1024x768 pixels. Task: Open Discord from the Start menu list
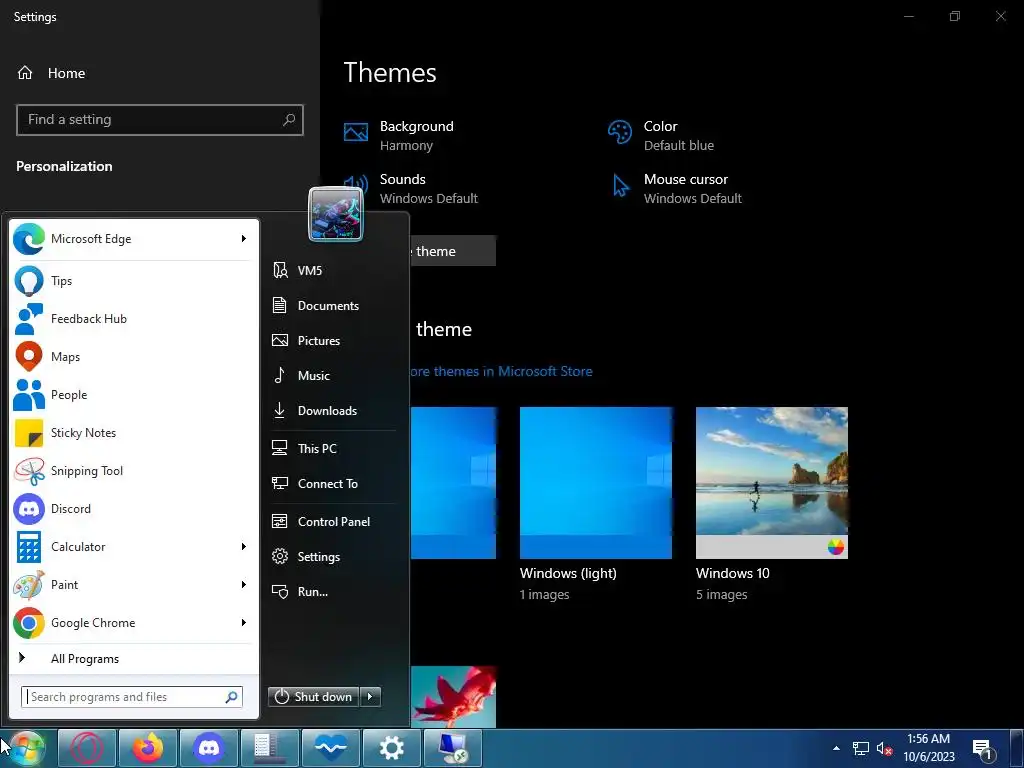coord(131,509)
